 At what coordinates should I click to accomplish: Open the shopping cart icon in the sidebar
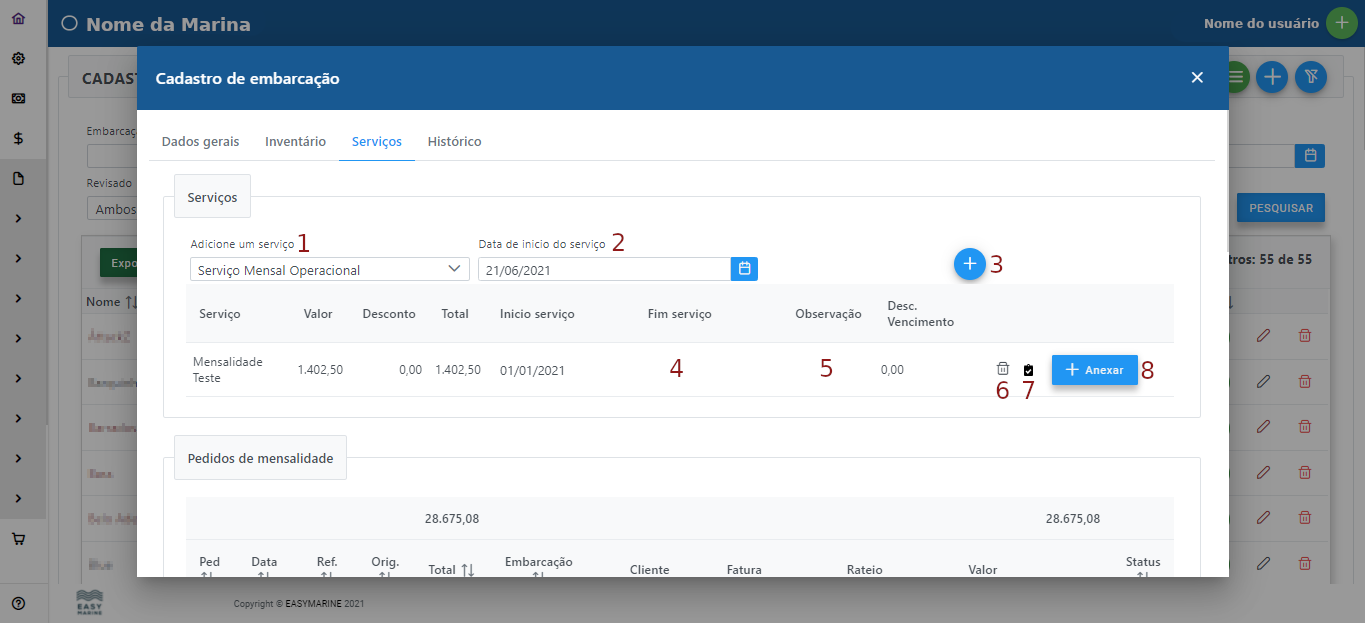click(x=18, y=538)
